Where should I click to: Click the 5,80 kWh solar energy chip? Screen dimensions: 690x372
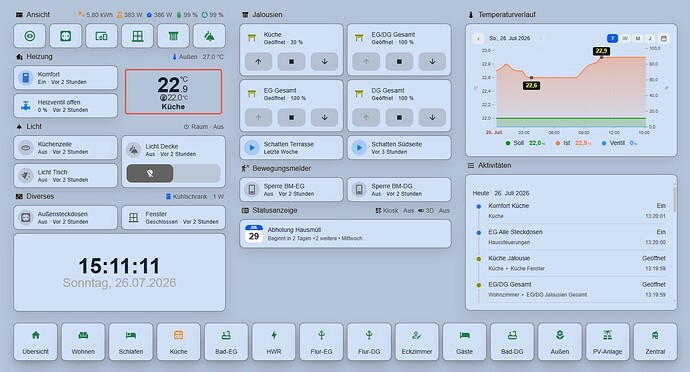(95, 15)
